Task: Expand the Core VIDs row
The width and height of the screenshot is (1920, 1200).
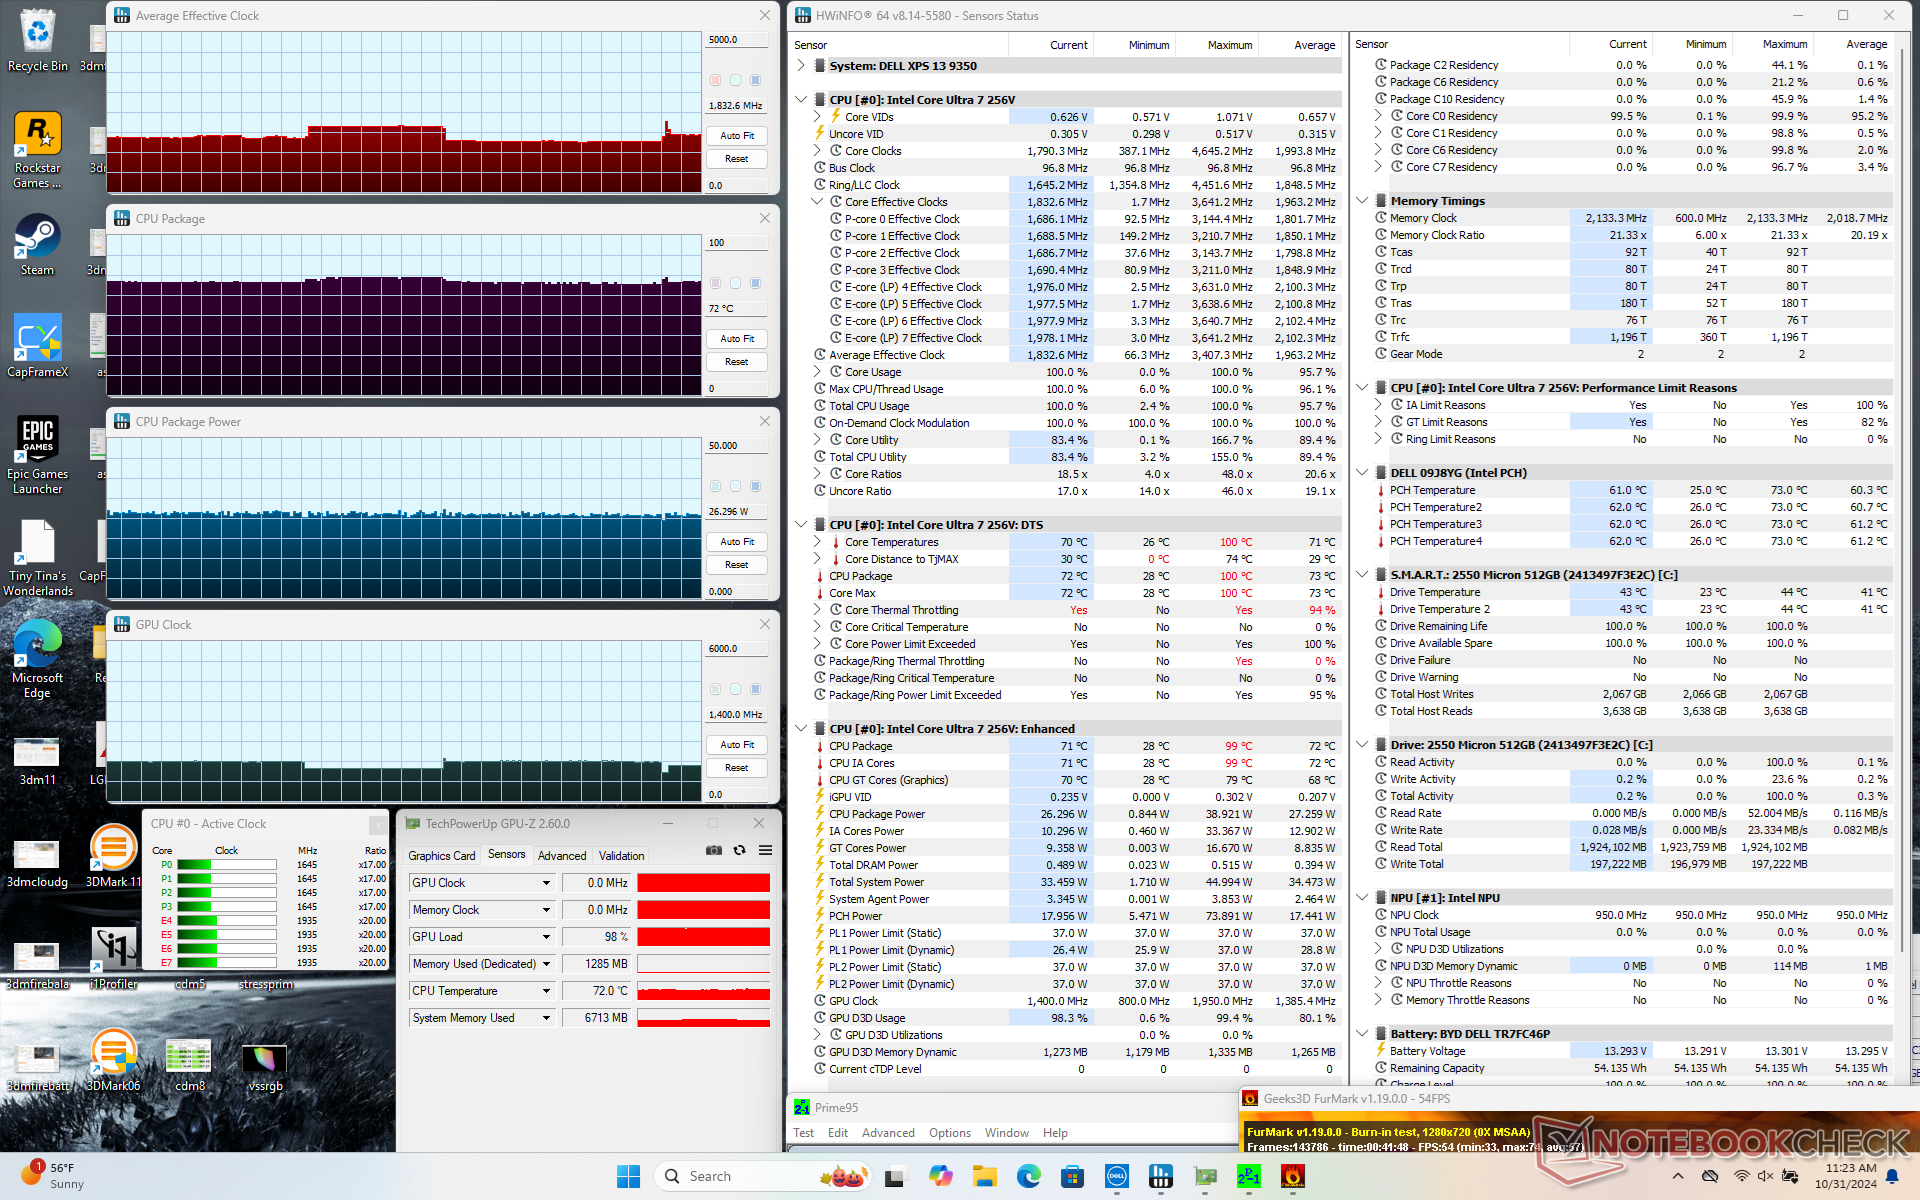Action: tap(817, 117)
